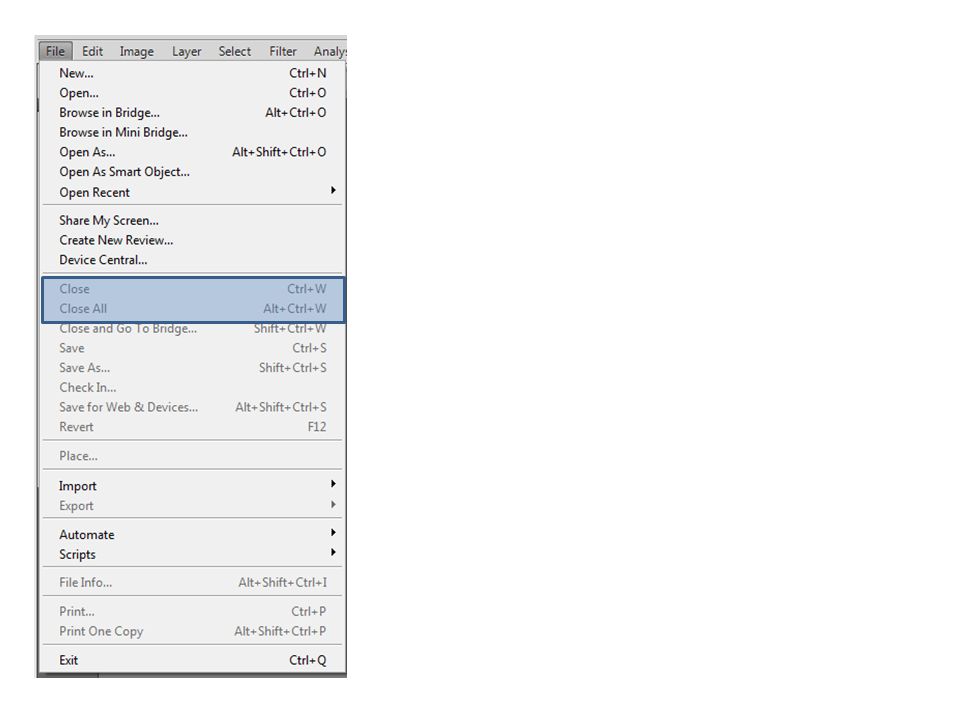This screenshot has height=720, width=960.
Task: Expand the Scripts submenu
Action: [x=193, y=554]
